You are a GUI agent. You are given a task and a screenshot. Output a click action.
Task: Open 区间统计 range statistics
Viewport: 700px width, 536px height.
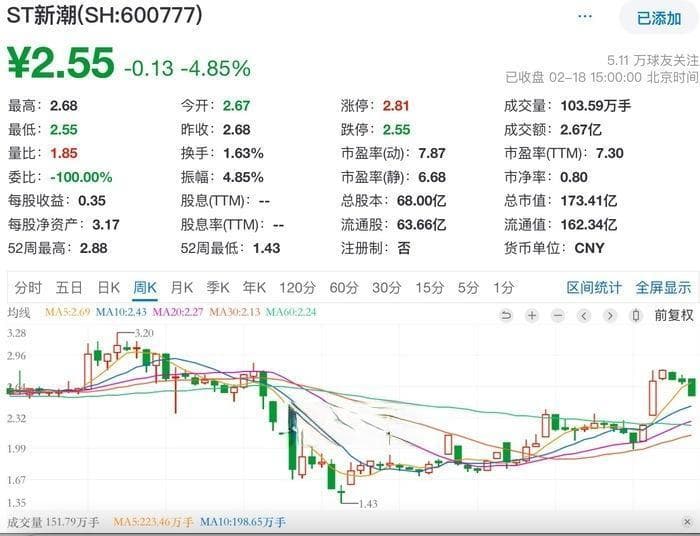(x=594, y=288)
